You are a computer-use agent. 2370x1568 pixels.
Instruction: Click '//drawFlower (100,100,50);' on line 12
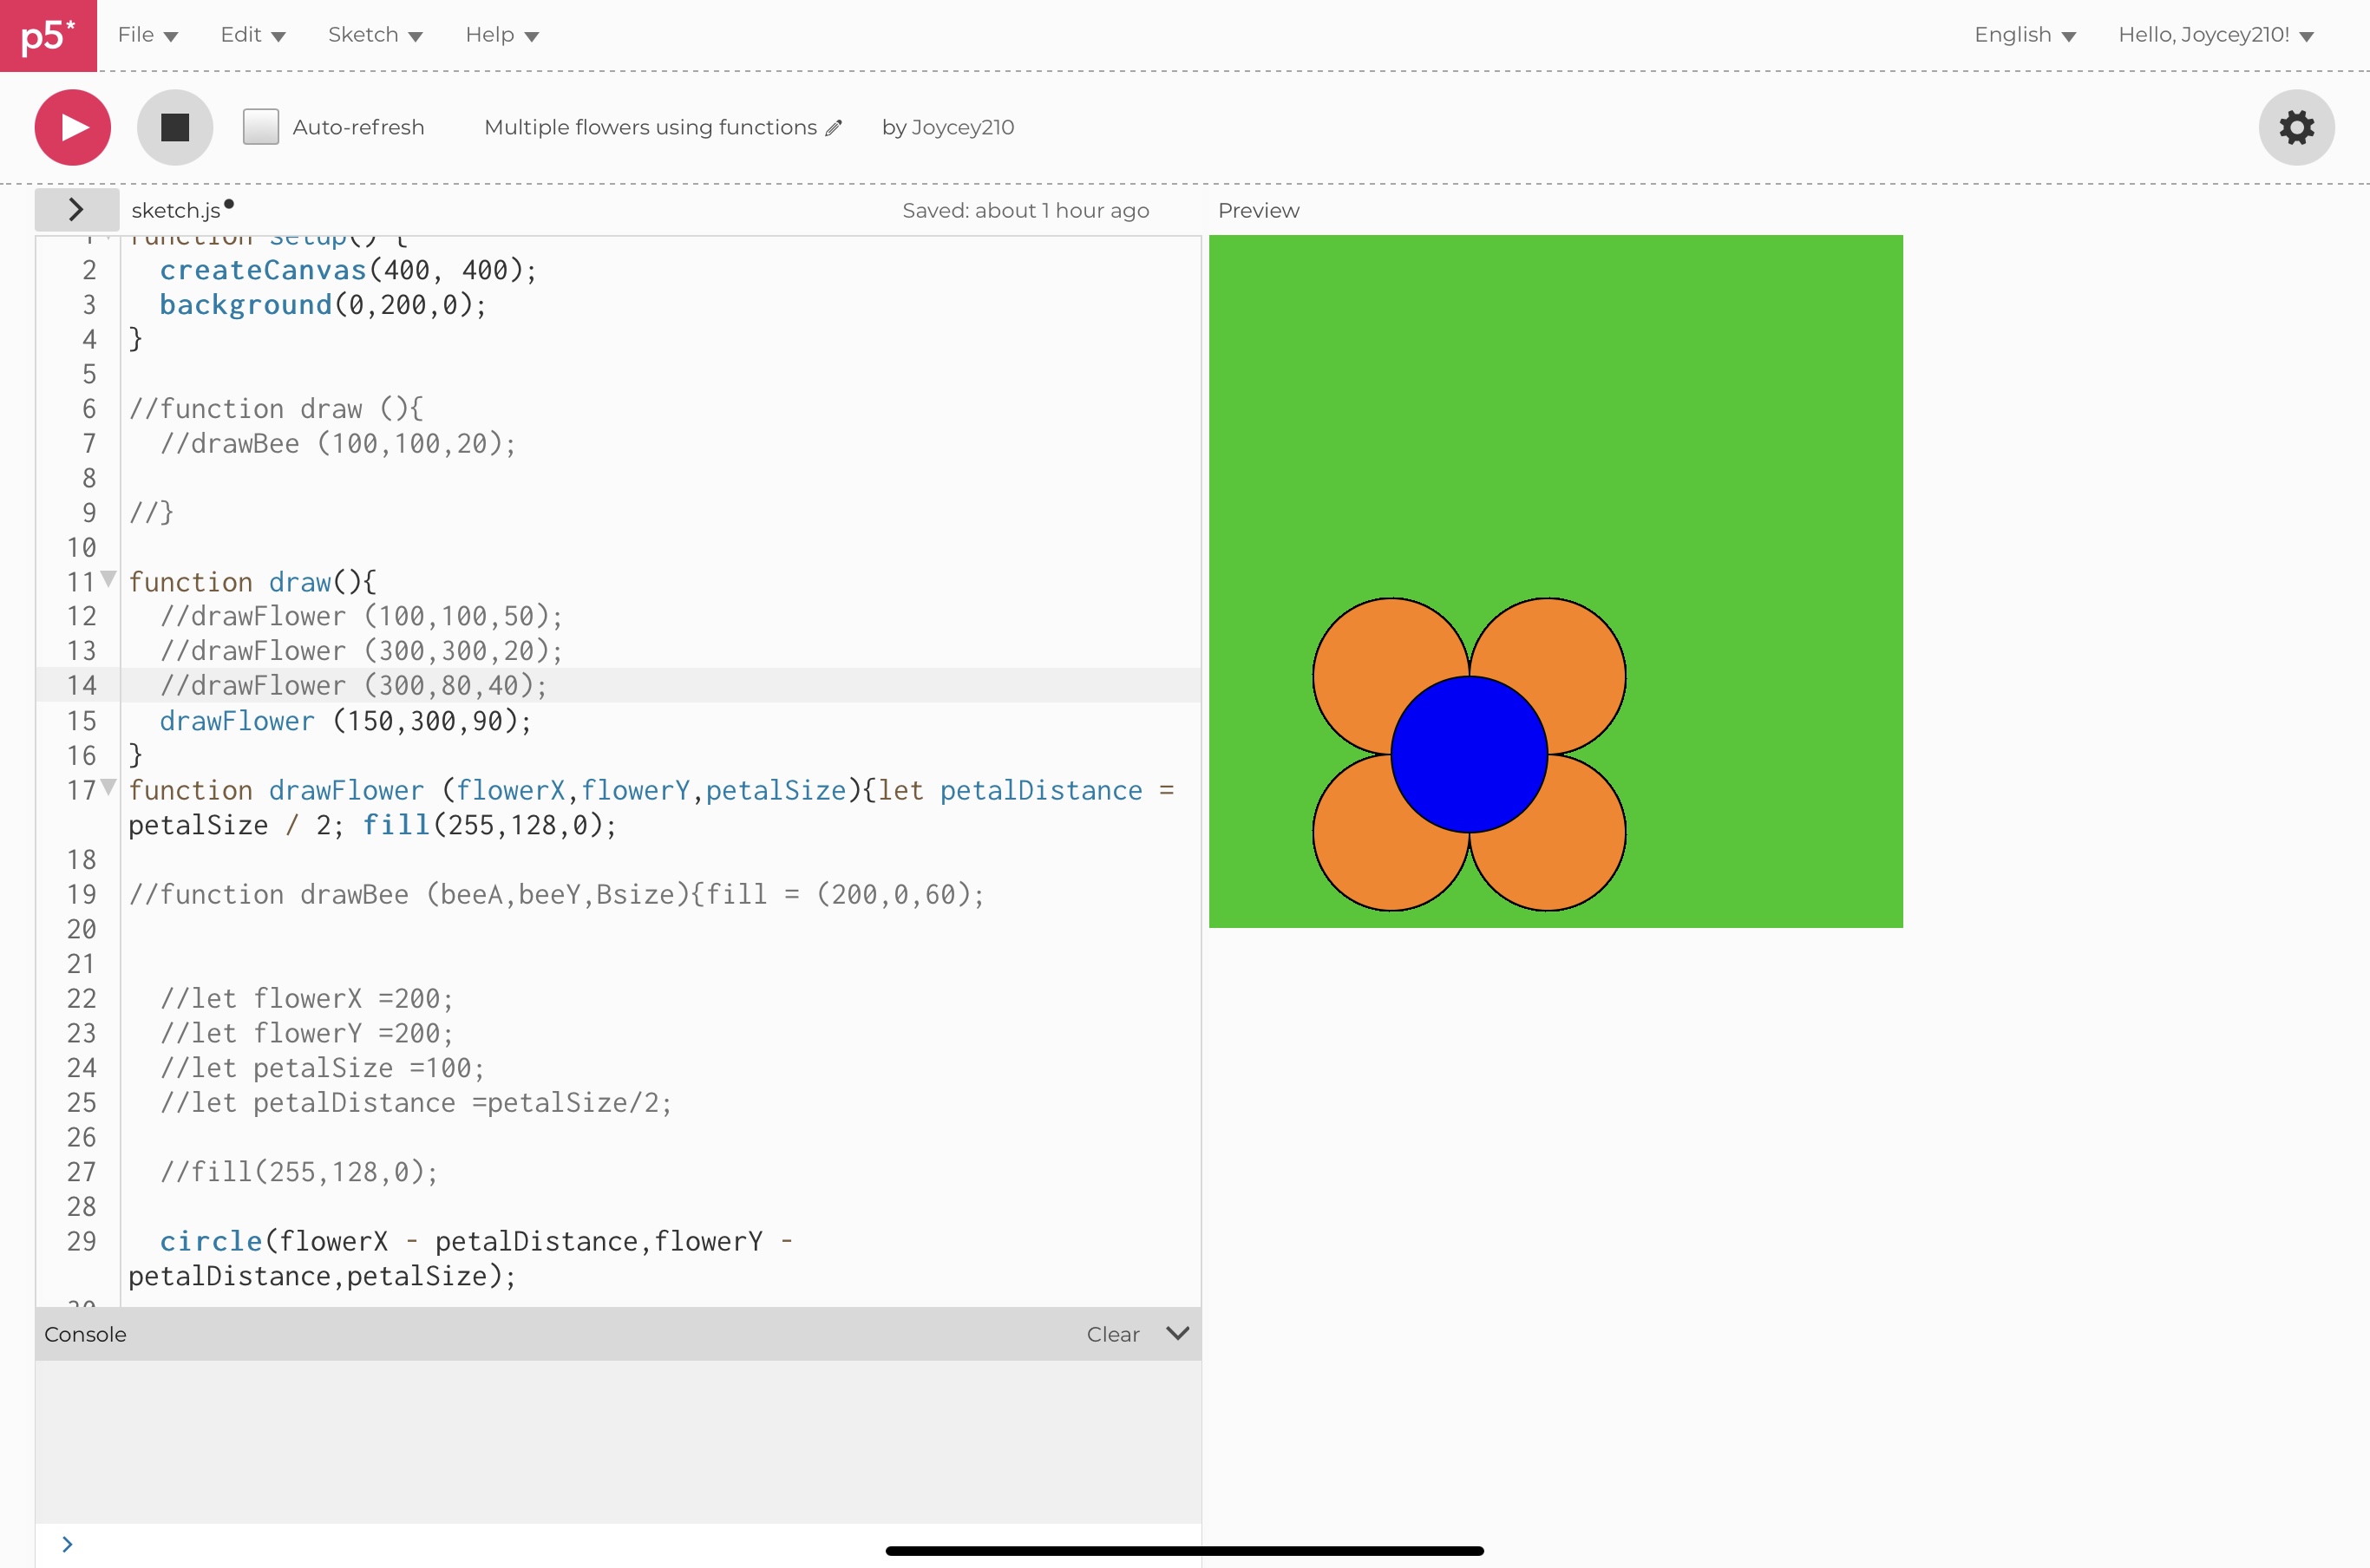click(361, 616)
